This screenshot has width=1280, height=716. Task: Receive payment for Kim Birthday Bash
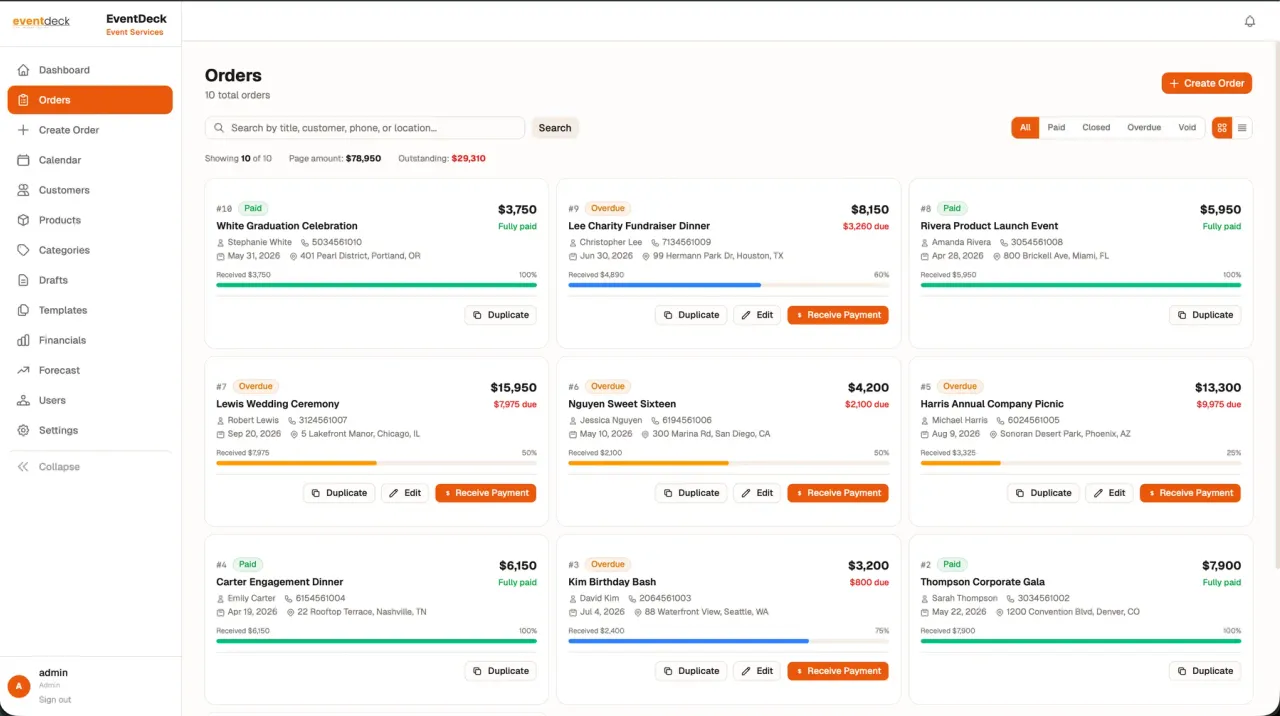click(x=838, y=671)
